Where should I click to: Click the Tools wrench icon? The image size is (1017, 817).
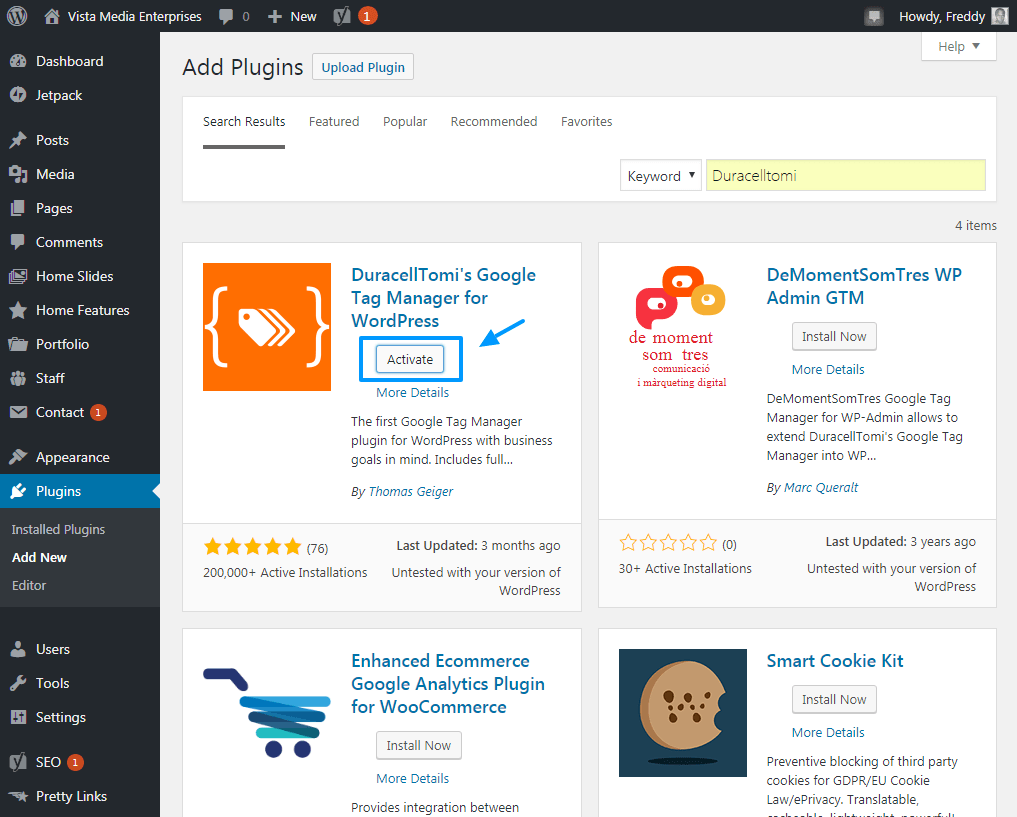[x=18, y=683]
